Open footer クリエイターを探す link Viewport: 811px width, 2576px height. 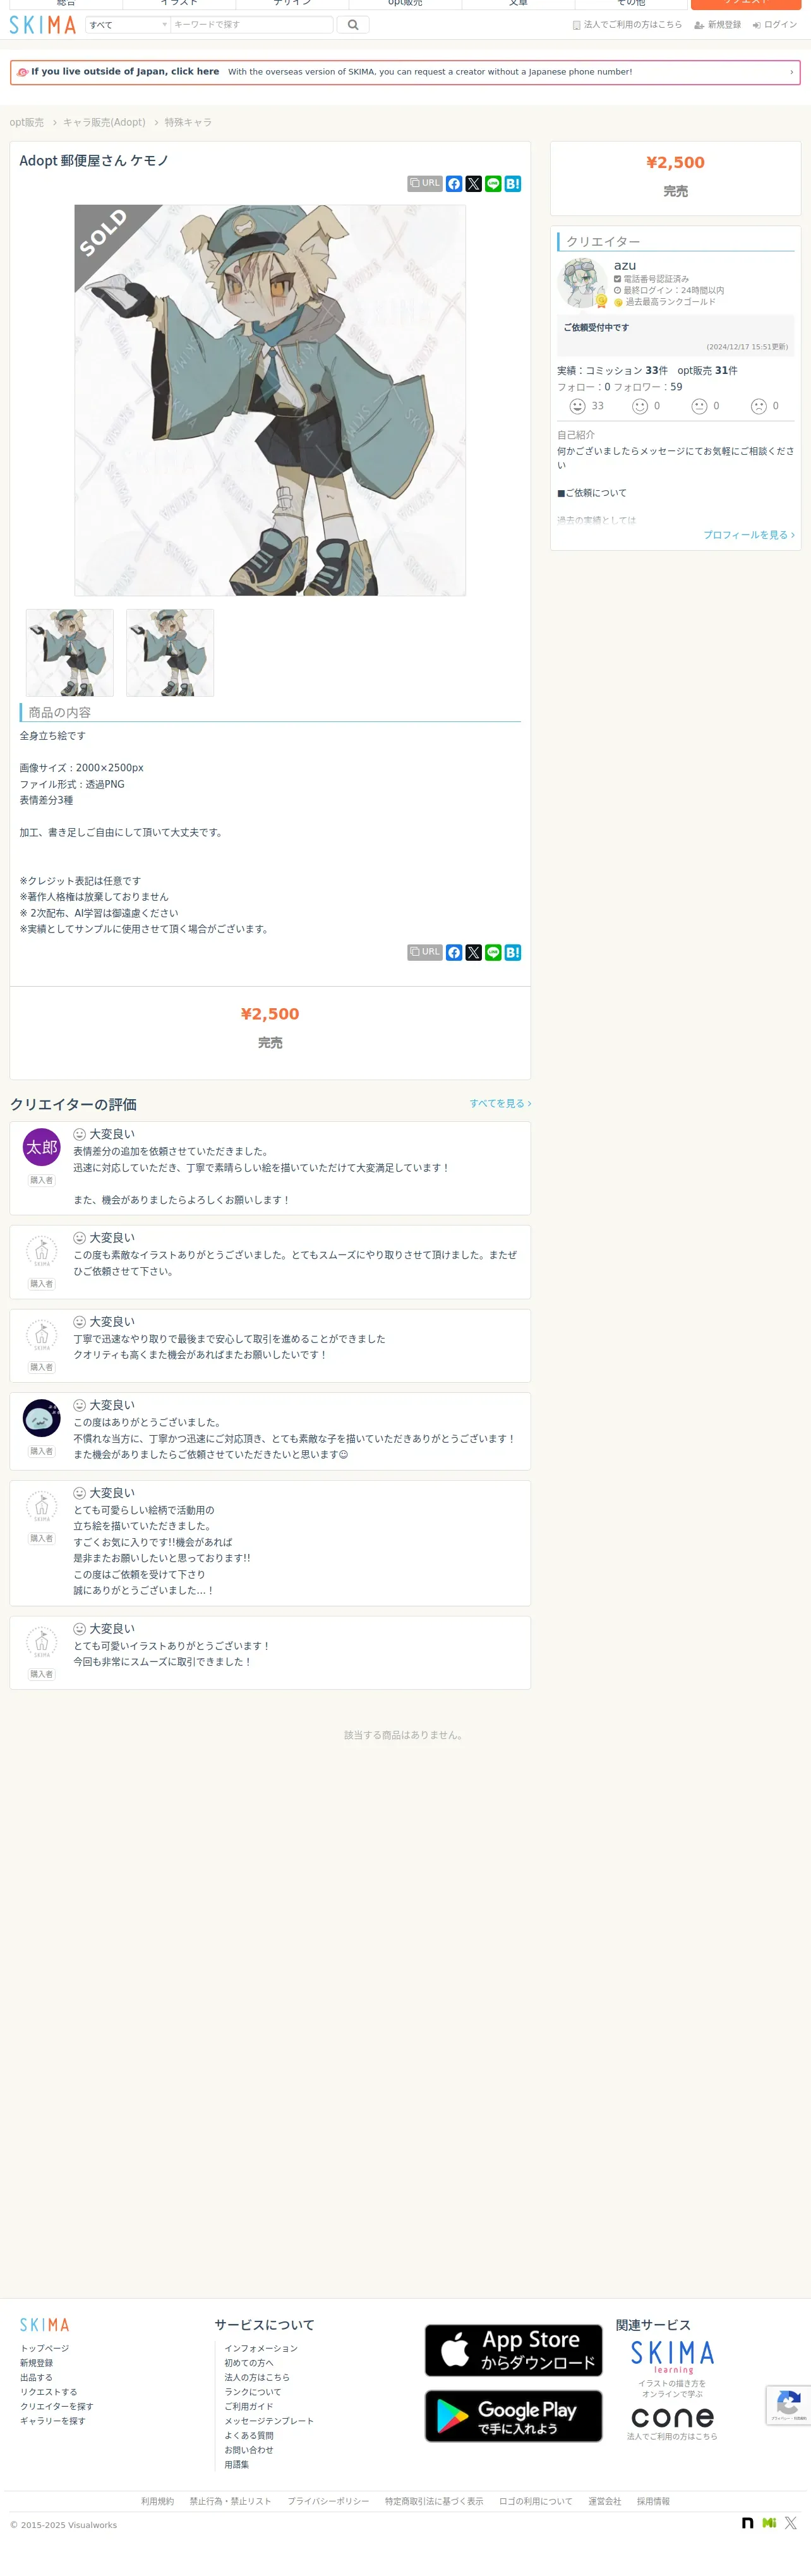tap(57, 2406)
